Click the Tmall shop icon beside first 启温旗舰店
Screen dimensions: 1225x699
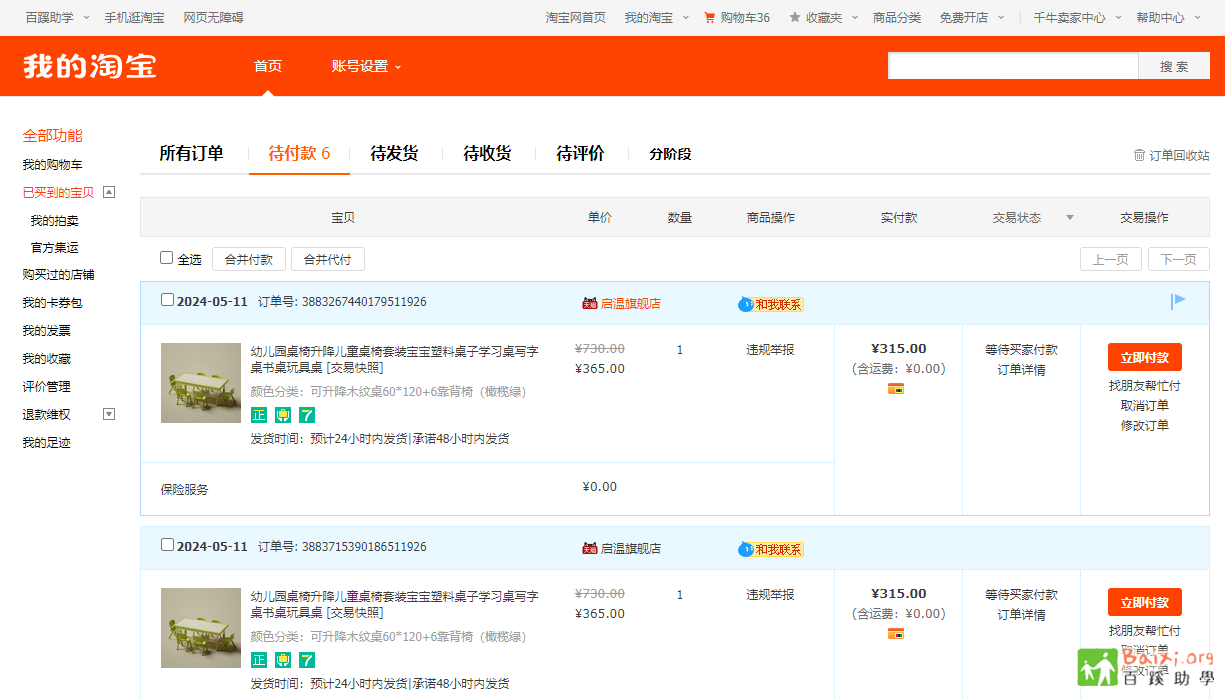(x=589, y=303)
